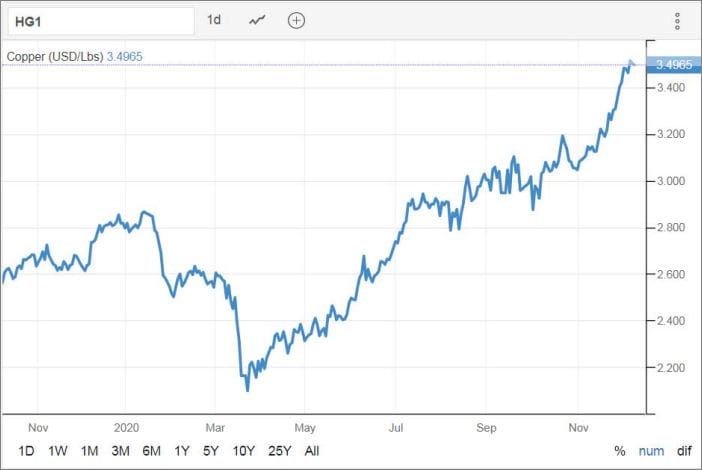Click the add indicator plus icon
The height and width of the screenshot is (470, 702).
(296, 20)
